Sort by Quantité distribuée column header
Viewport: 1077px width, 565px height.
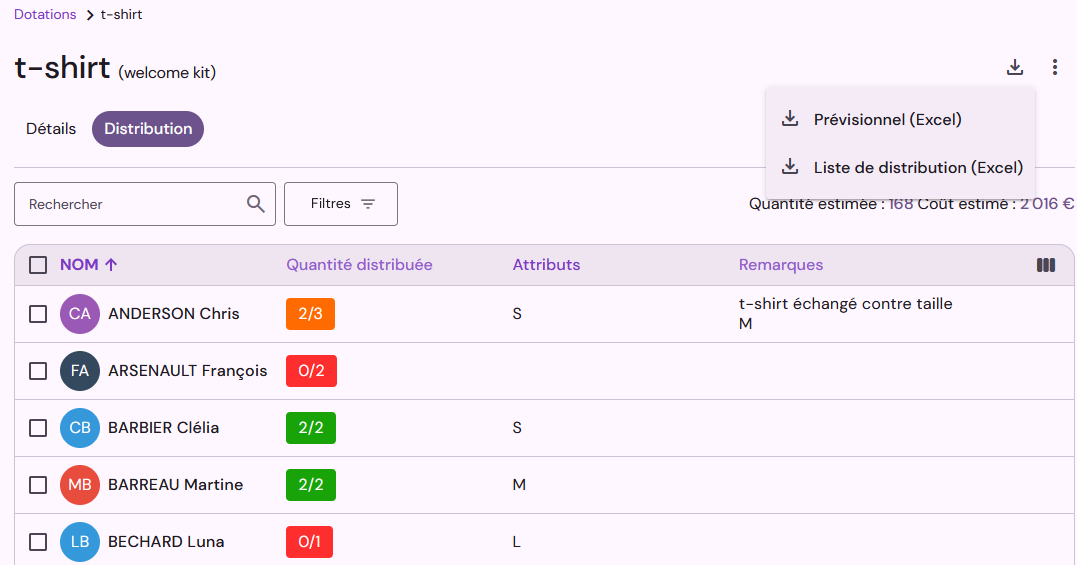[x=359, y=265]
